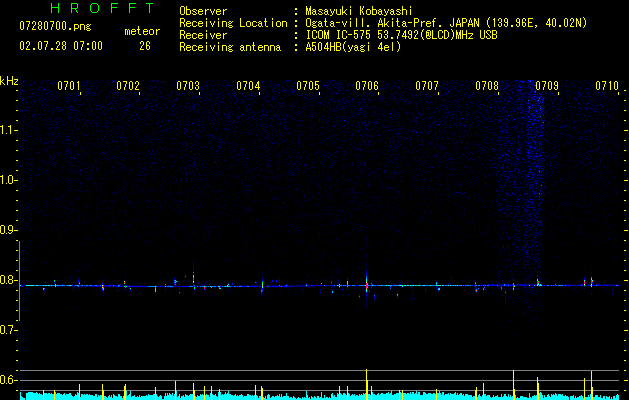This screenshot has width=629, height=400.
Task: Click the 0707 time marker
Action: pos(427,86)
